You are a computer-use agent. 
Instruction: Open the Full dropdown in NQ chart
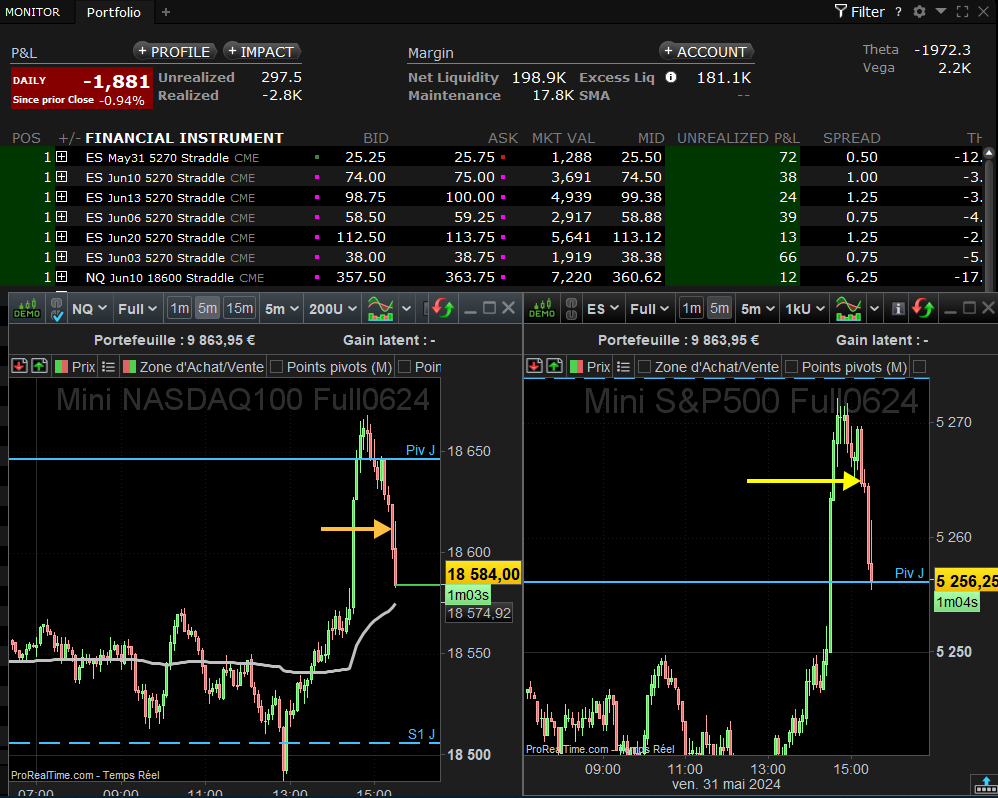pyautogui.click(x=137, y=309)
